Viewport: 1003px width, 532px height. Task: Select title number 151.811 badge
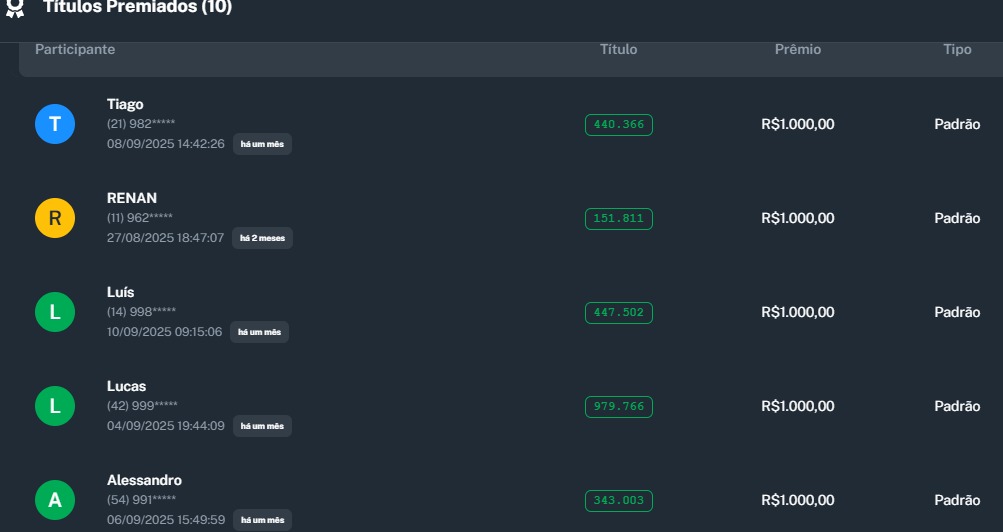[x=618, y=219]
